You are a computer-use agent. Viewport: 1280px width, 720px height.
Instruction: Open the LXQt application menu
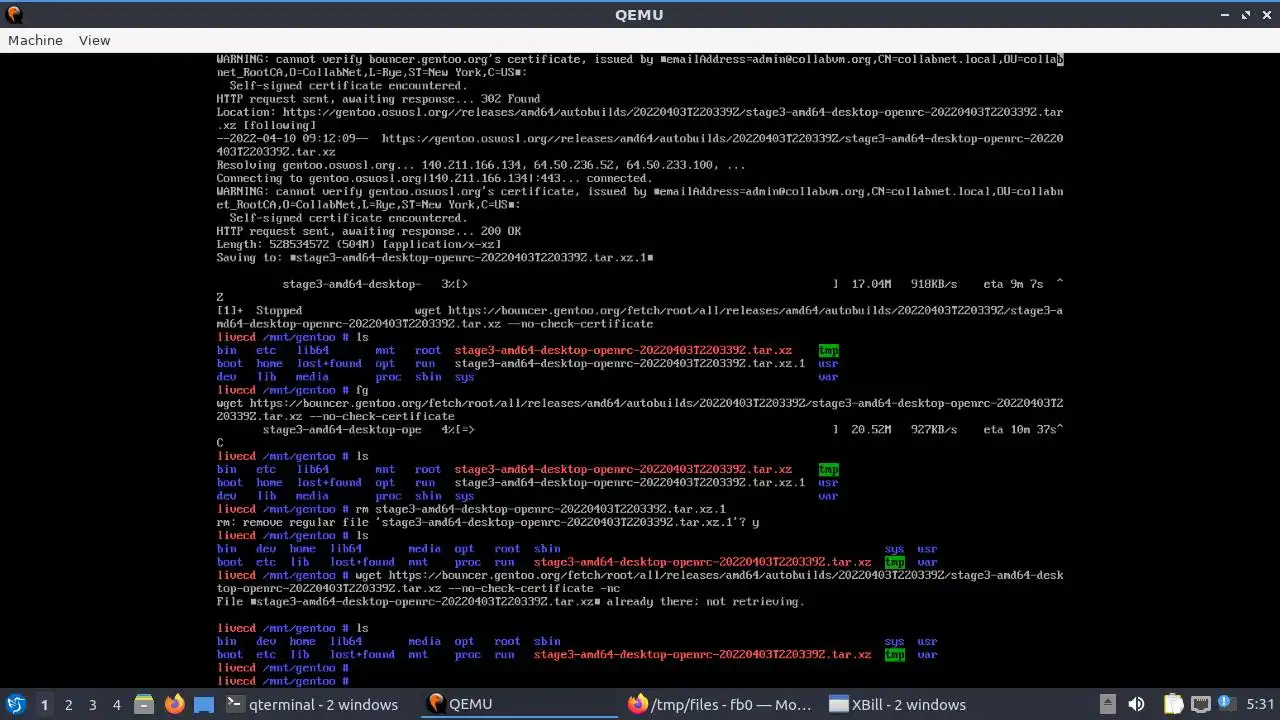[15, 704]
